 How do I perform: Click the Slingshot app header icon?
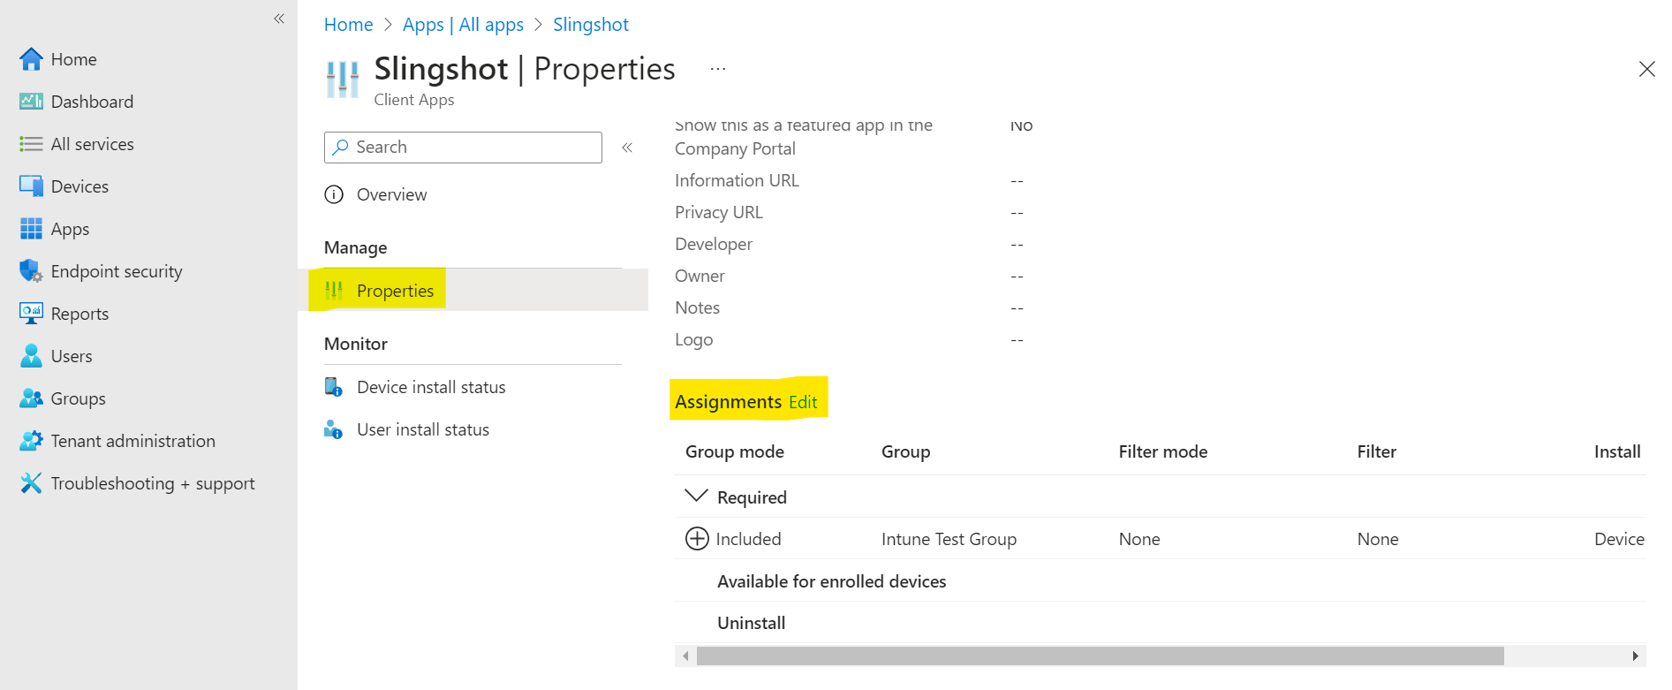click(342, 79)
